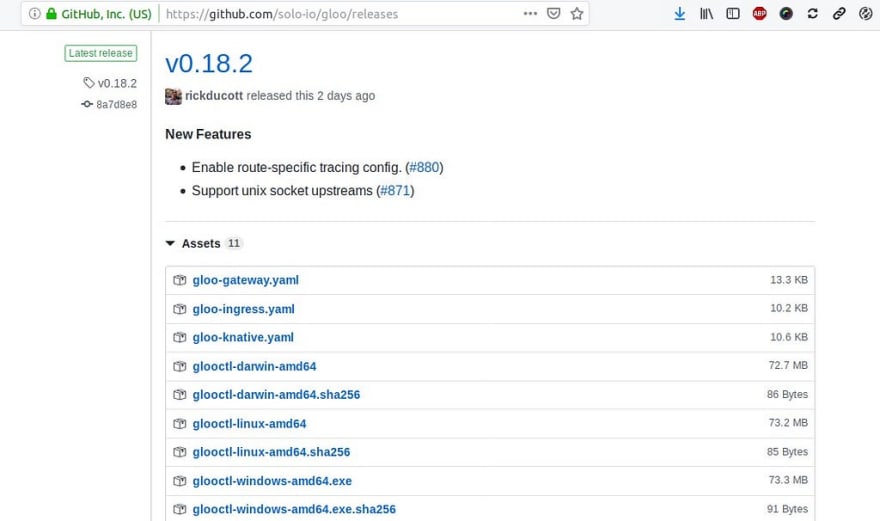Download glooctl-windows-amd64.exe.sha256 checksum
The width and height of the screenshot is (880, 521).
[x=294, y=509]
